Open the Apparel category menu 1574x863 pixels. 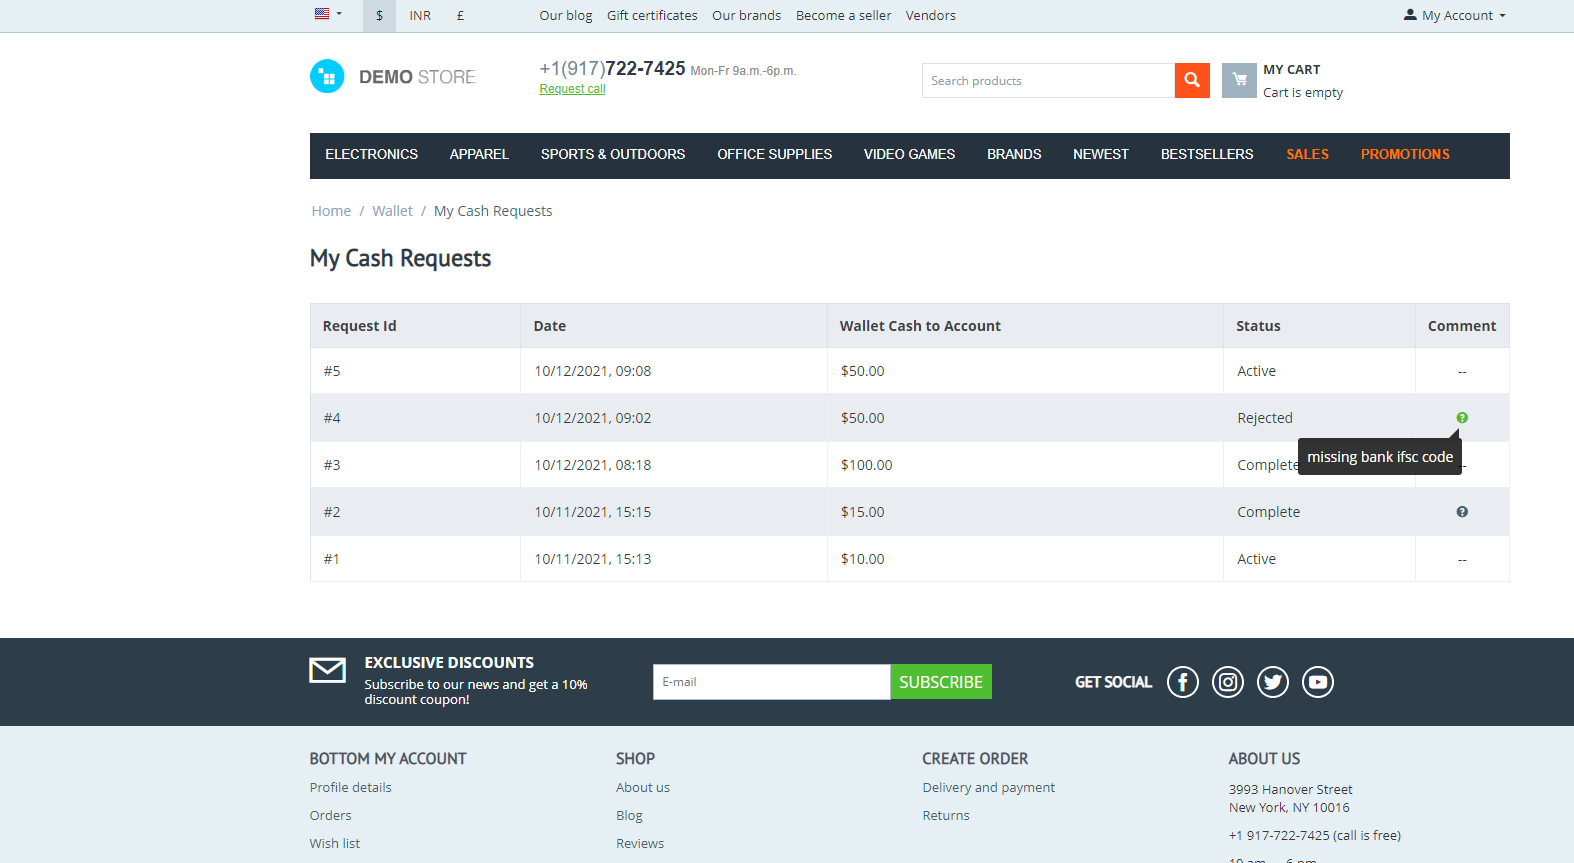479,155
